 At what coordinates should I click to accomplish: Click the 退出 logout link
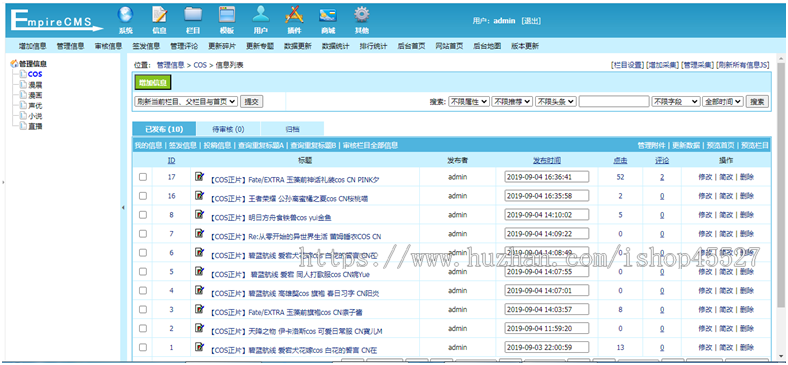click(531, 21)
